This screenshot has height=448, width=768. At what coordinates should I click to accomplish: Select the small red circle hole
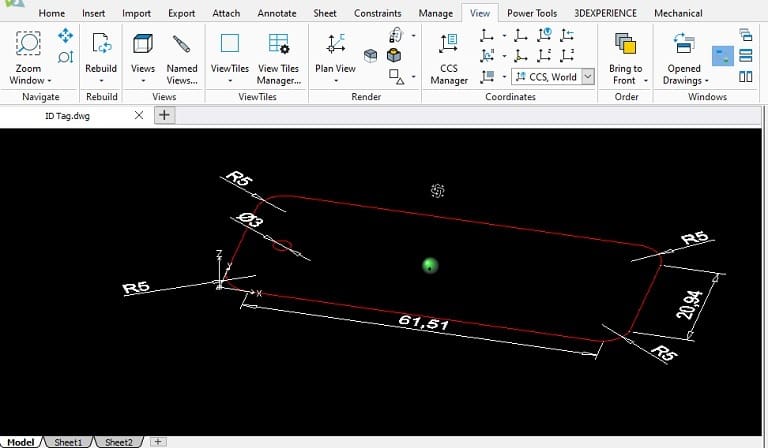(282, 245)
